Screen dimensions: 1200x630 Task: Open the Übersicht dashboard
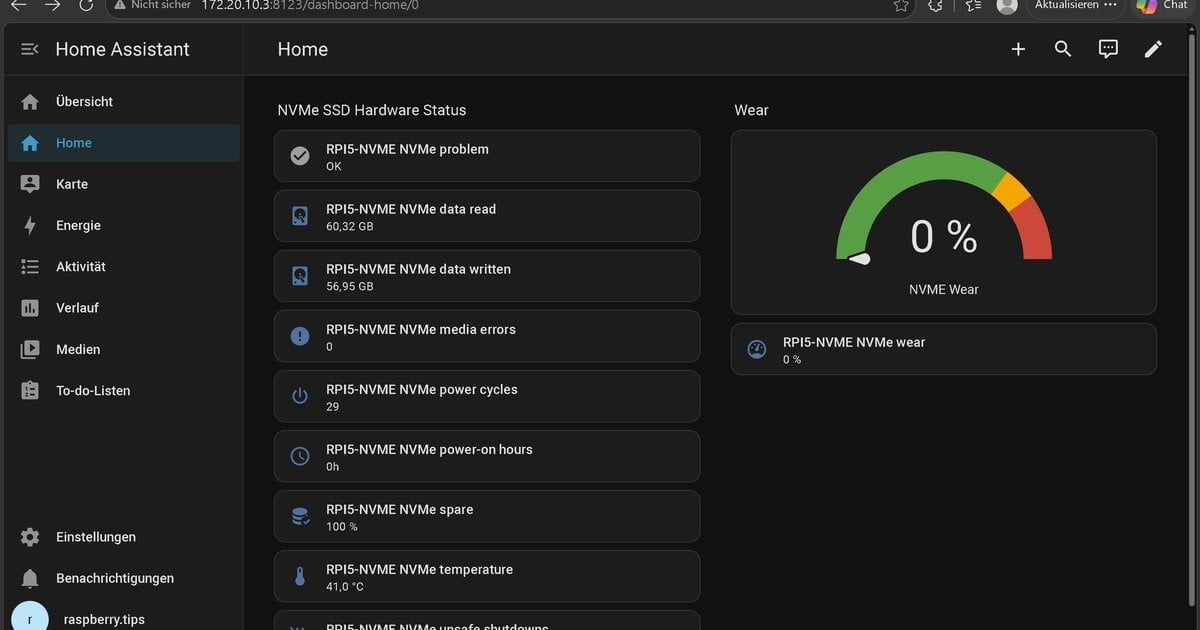pyautogui.click(x=123, y=102)
